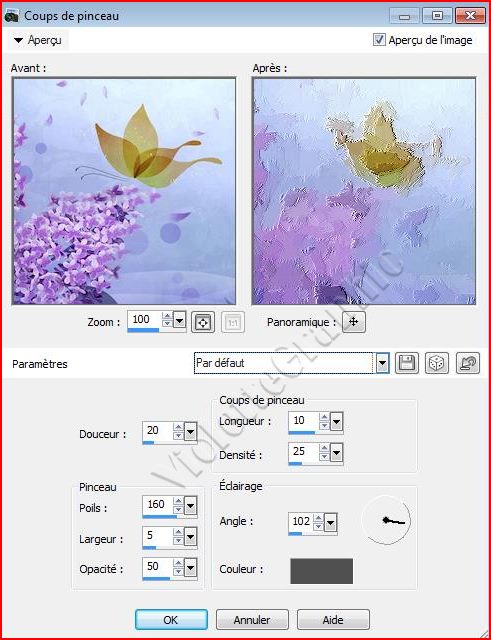Open the Couleur gray color swatch
The width and height of the screenshot is (491, 640).
point(322,571)
